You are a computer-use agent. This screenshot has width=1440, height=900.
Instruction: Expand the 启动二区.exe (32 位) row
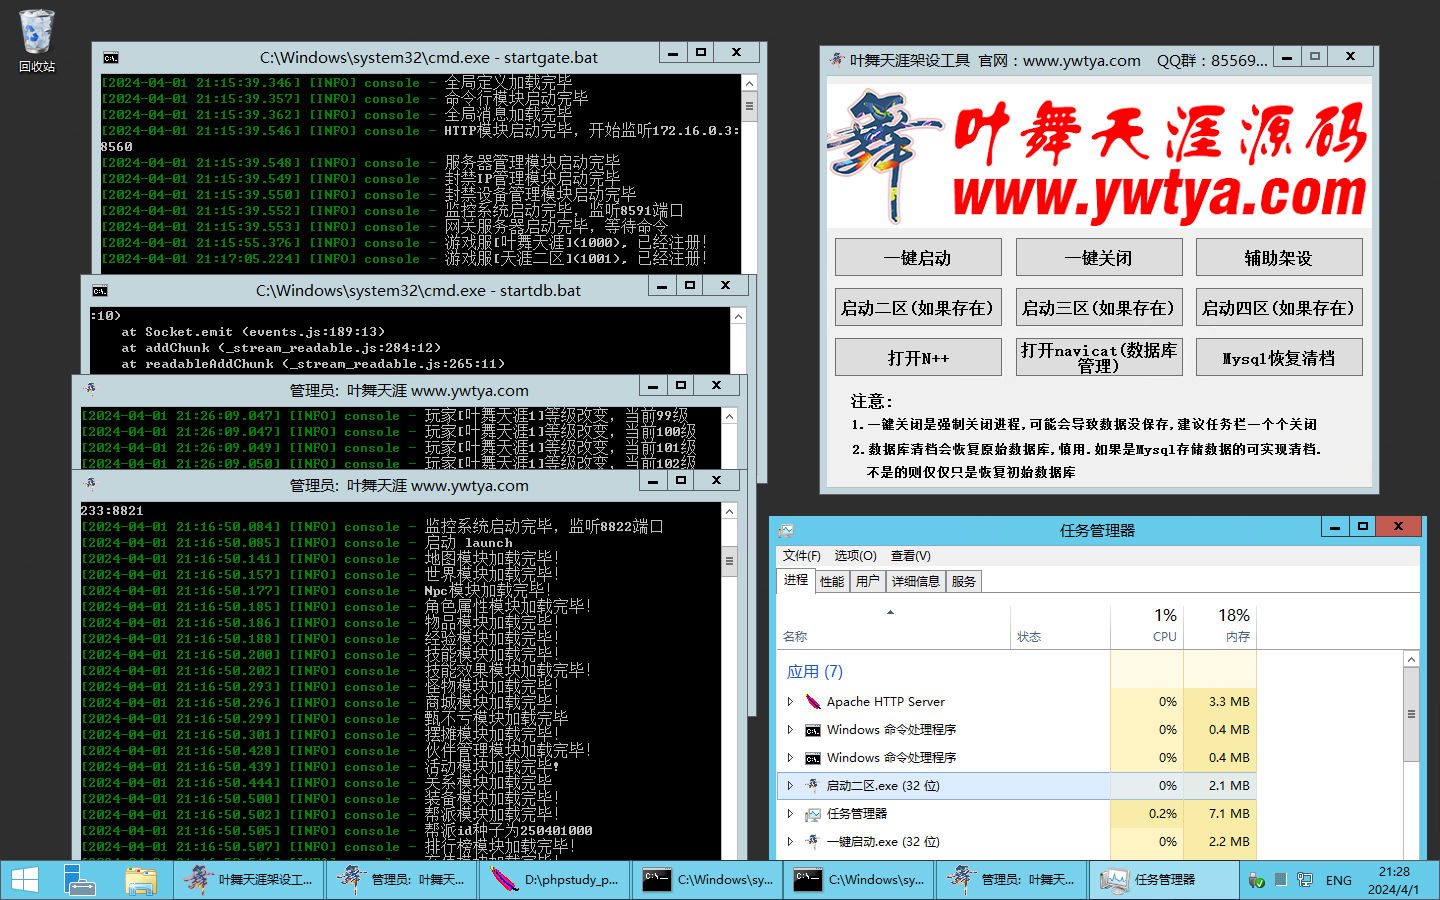tap(790, 786)
